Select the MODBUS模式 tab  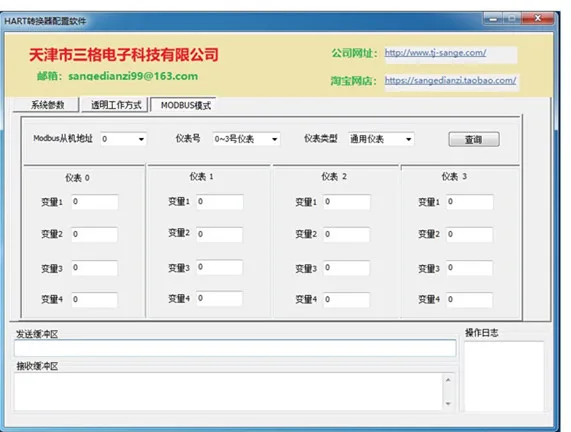click(x=185, y=105)
